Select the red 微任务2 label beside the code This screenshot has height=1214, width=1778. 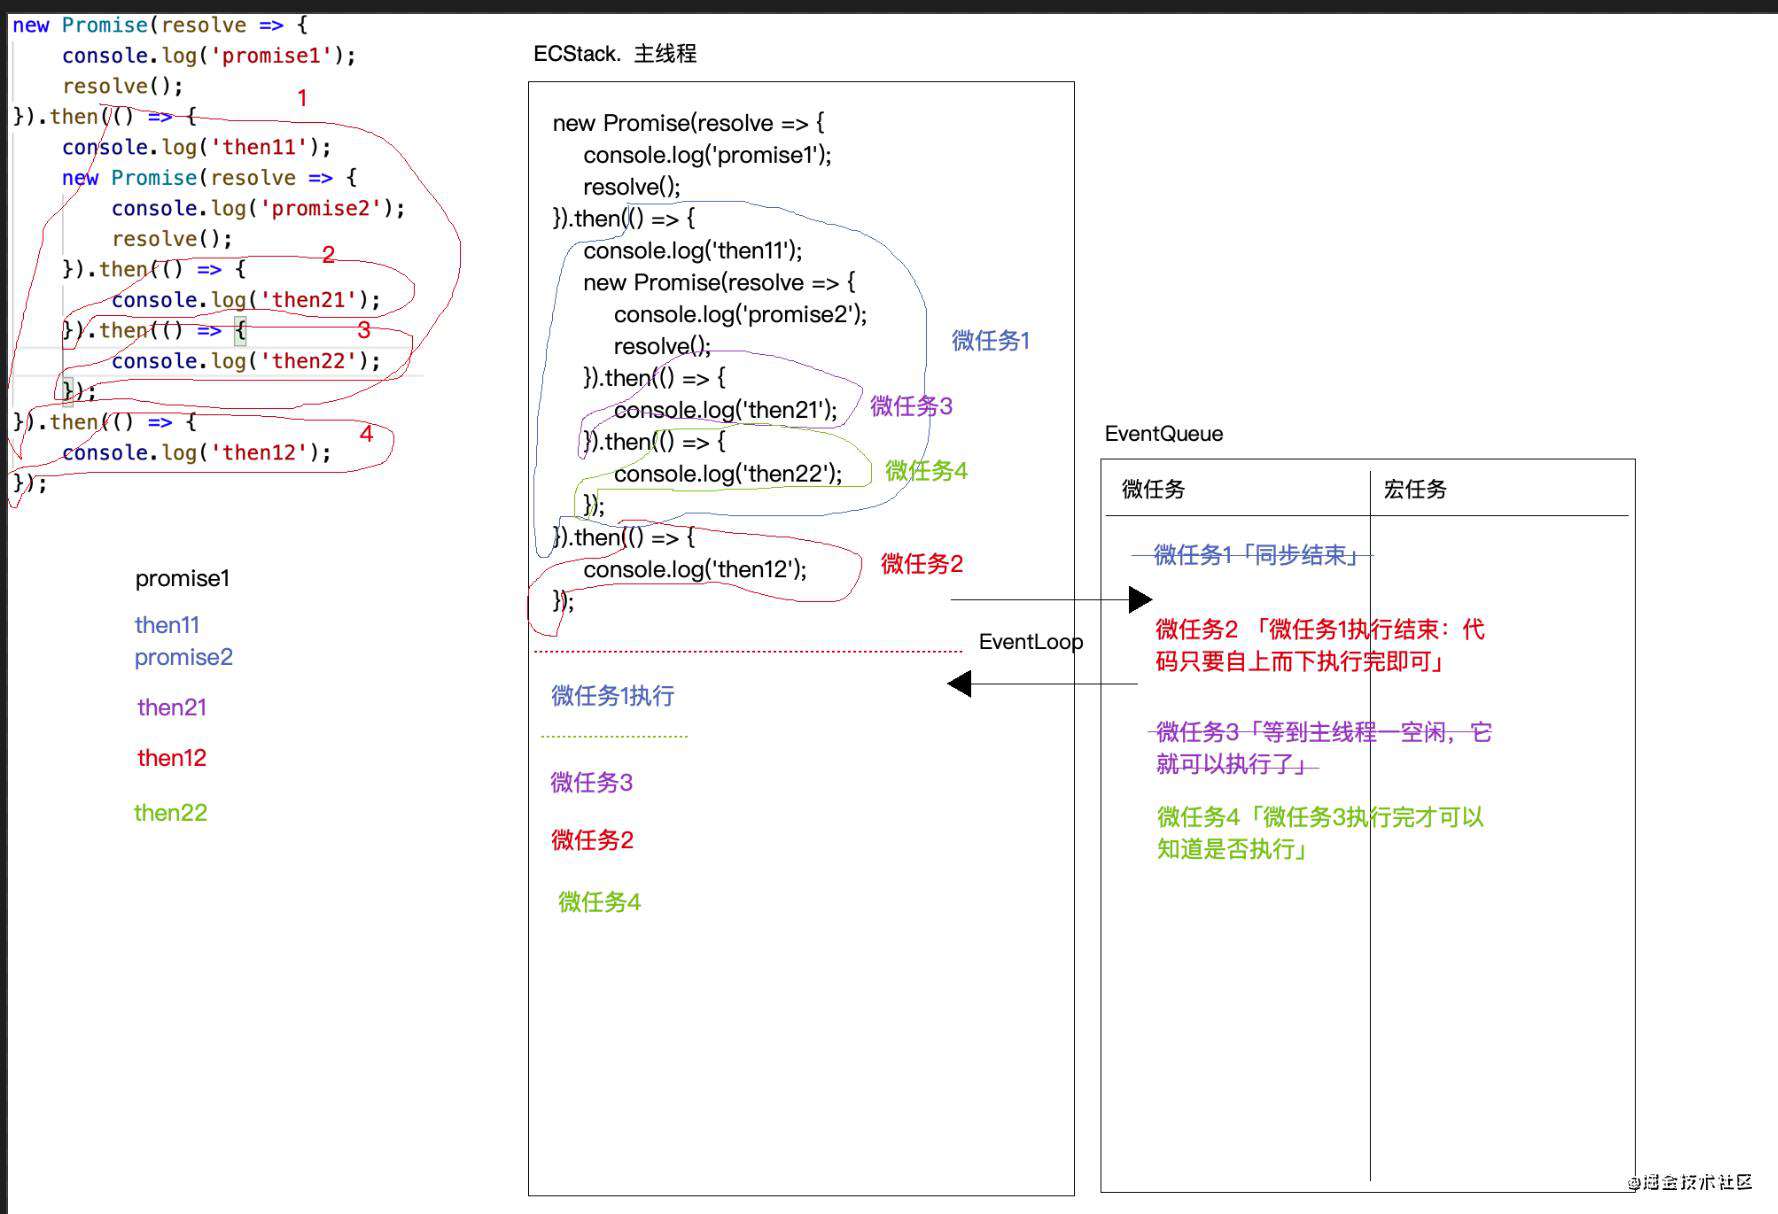click(921, 564)
